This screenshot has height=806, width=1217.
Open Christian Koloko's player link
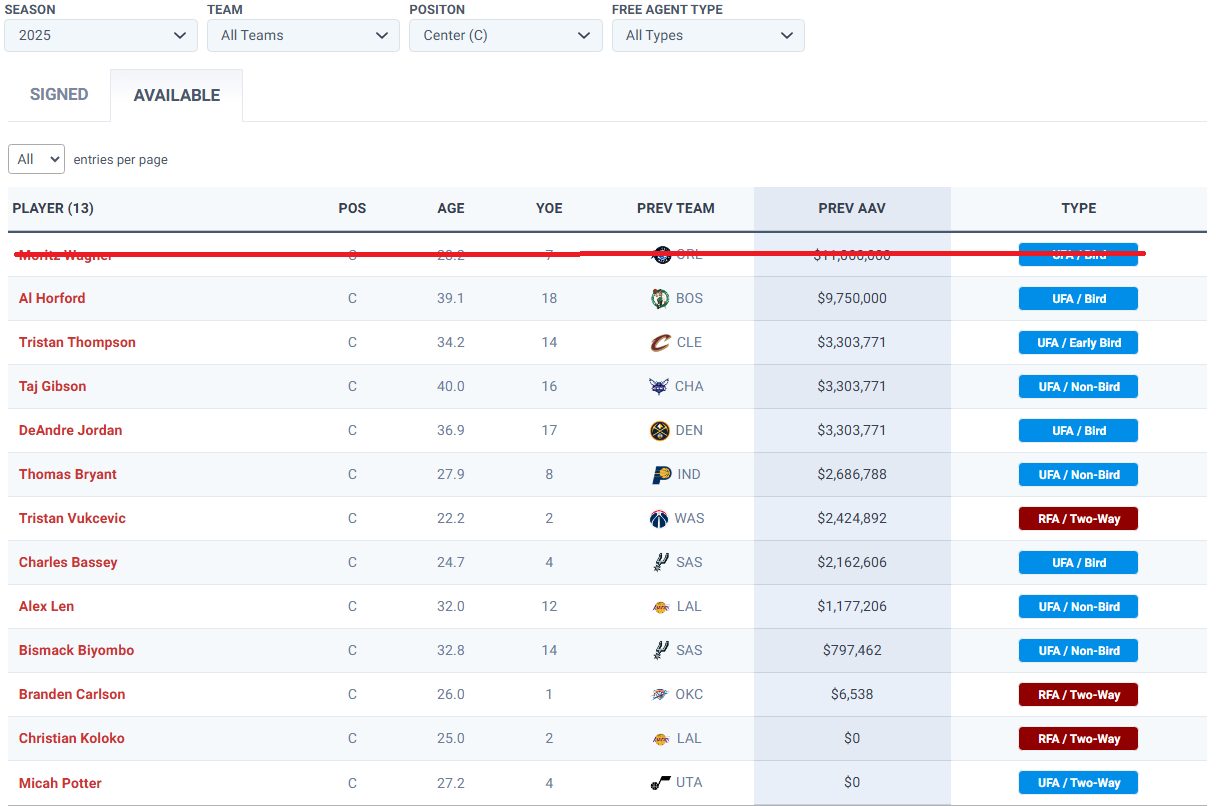click(72, 738)
